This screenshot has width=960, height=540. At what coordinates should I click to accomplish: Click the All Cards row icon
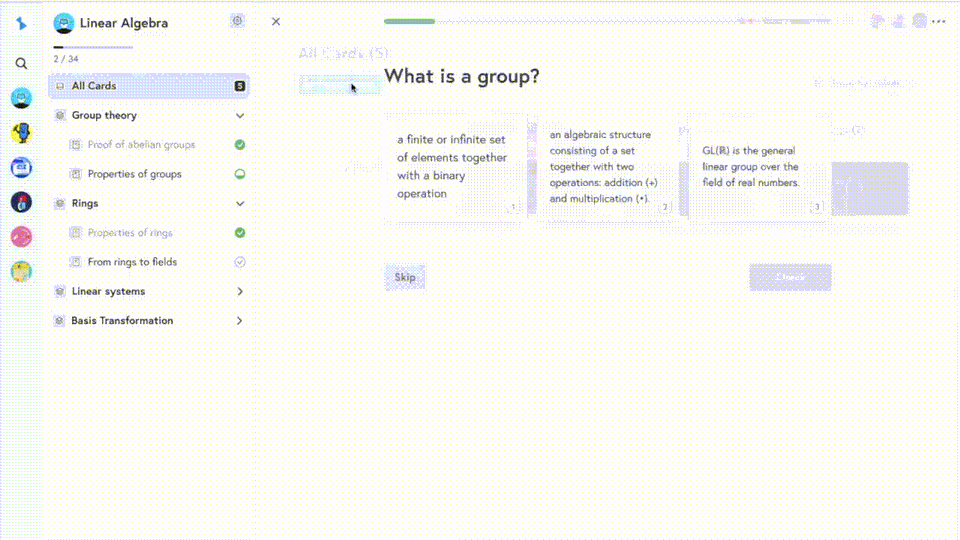[x=60, y=86]
